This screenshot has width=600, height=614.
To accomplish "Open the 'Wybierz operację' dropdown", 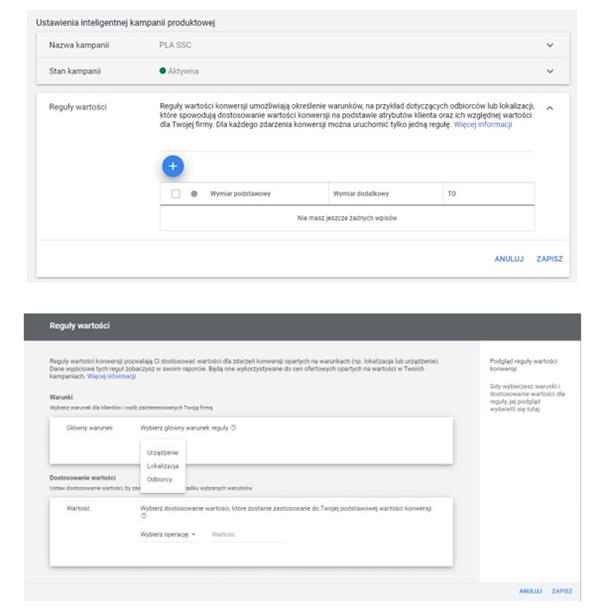I will coord(168,535).
